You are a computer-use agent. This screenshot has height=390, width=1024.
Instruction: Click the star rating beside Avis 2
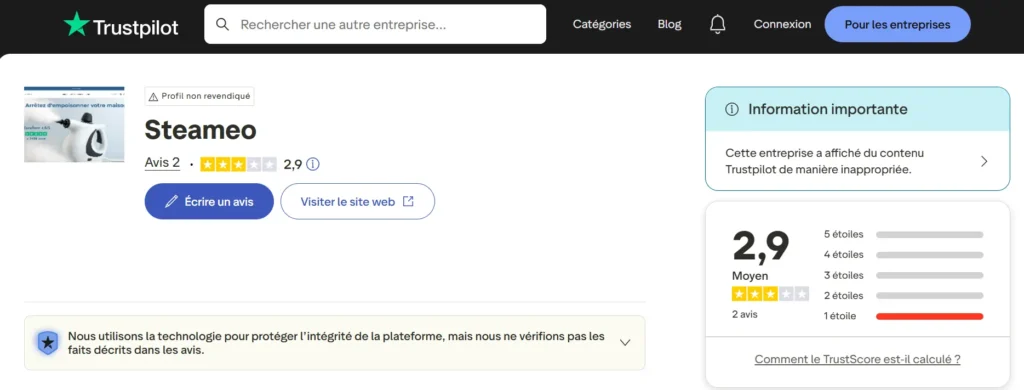[x=238, y=164]
